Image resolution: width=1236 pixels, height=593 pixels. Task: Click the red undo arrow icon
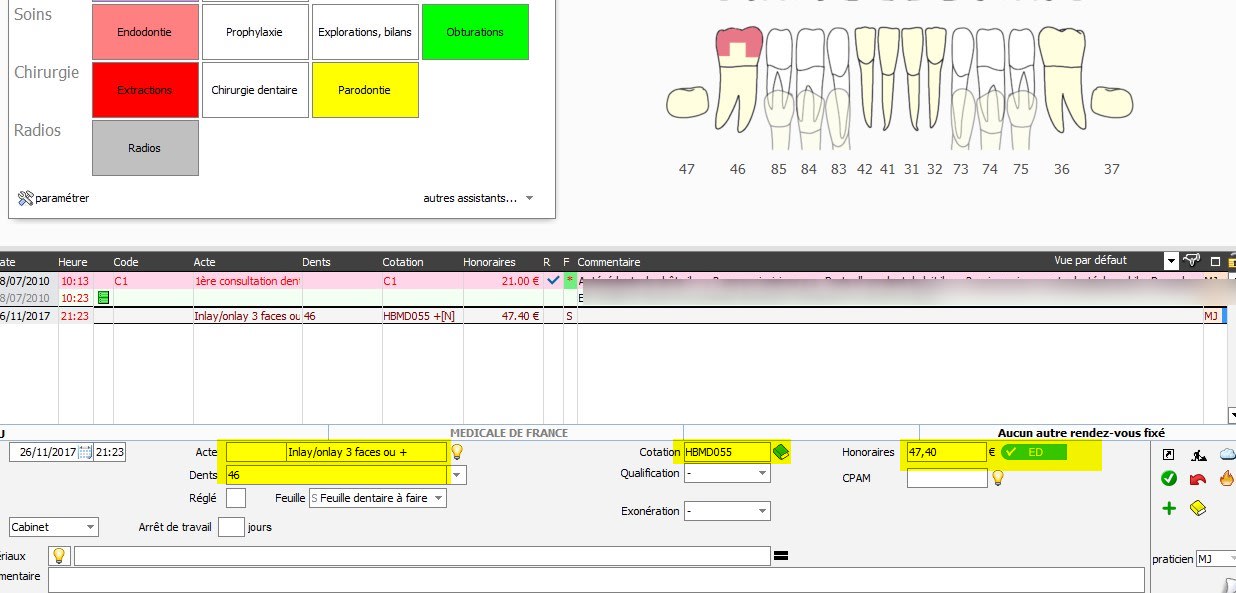coord(1198,479)
